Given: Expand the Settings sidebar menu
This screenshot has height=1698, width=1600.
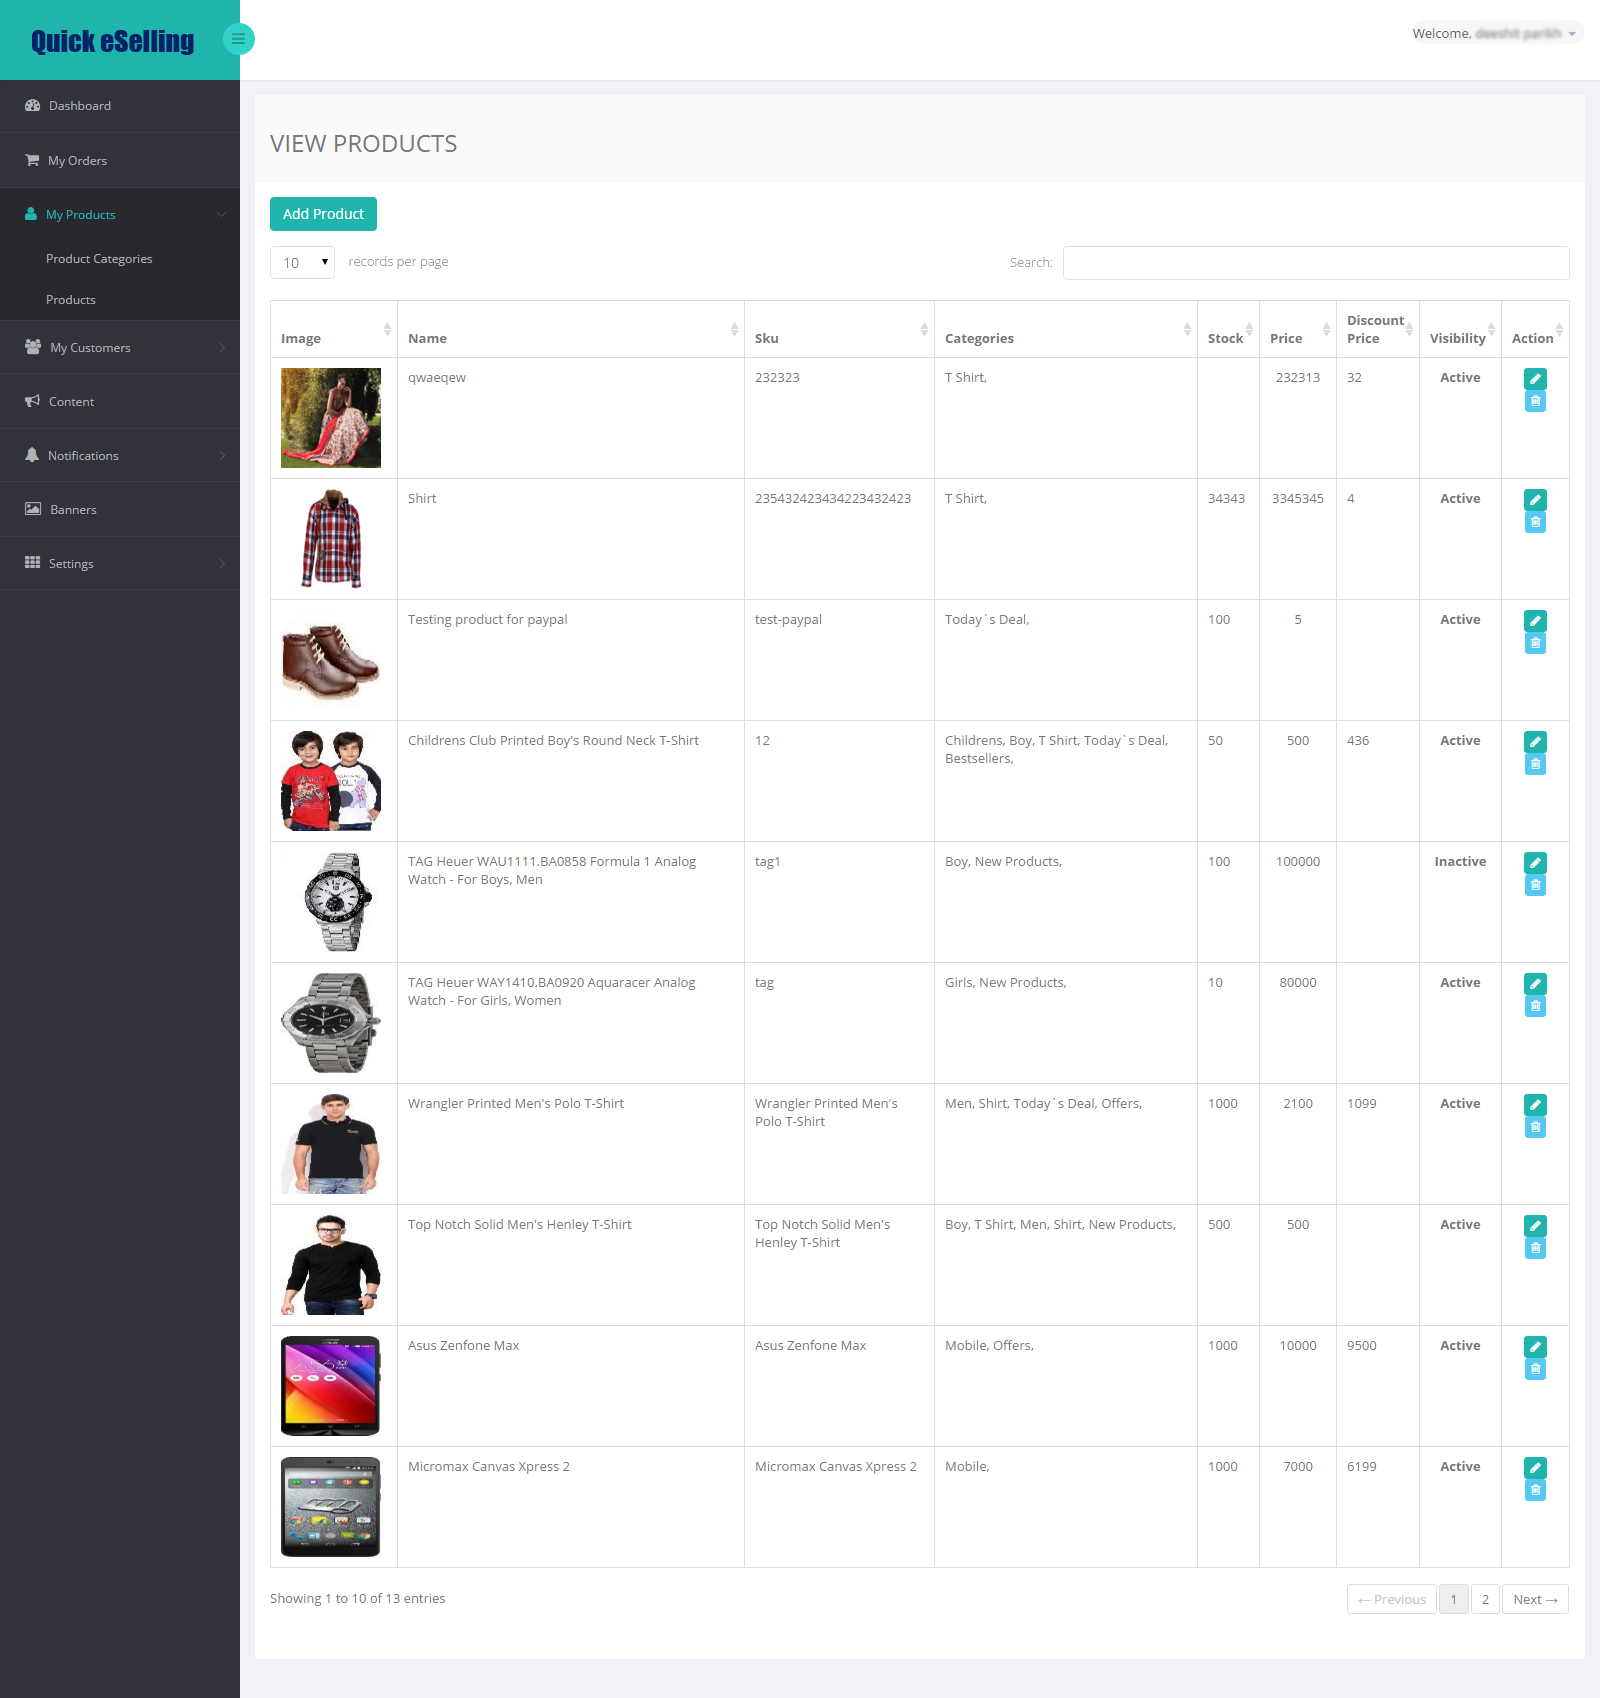Looking at the screenshot, I should click(120, 563).
